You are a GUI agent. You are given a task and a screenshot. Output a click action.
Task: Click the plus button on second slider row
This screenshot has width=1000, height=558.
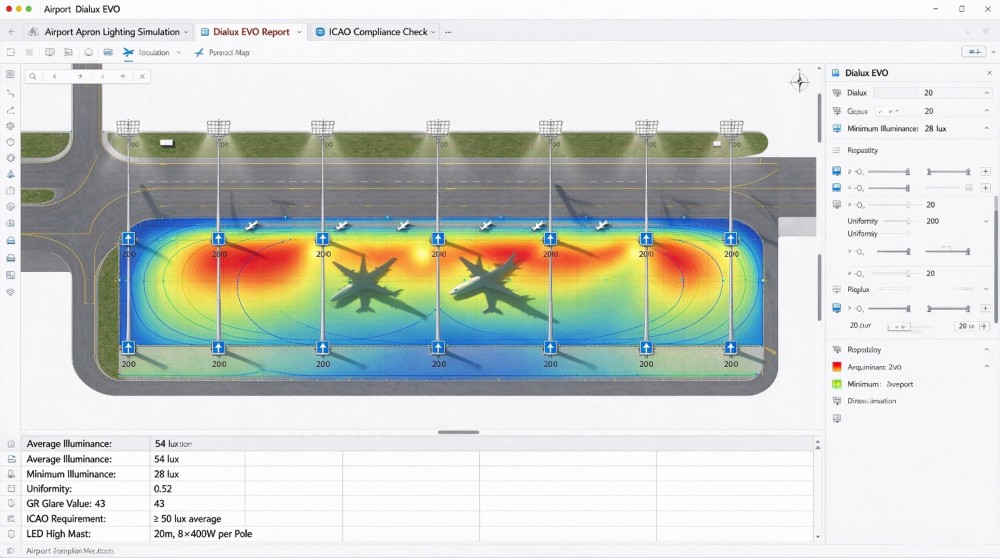tap(985, 187)
